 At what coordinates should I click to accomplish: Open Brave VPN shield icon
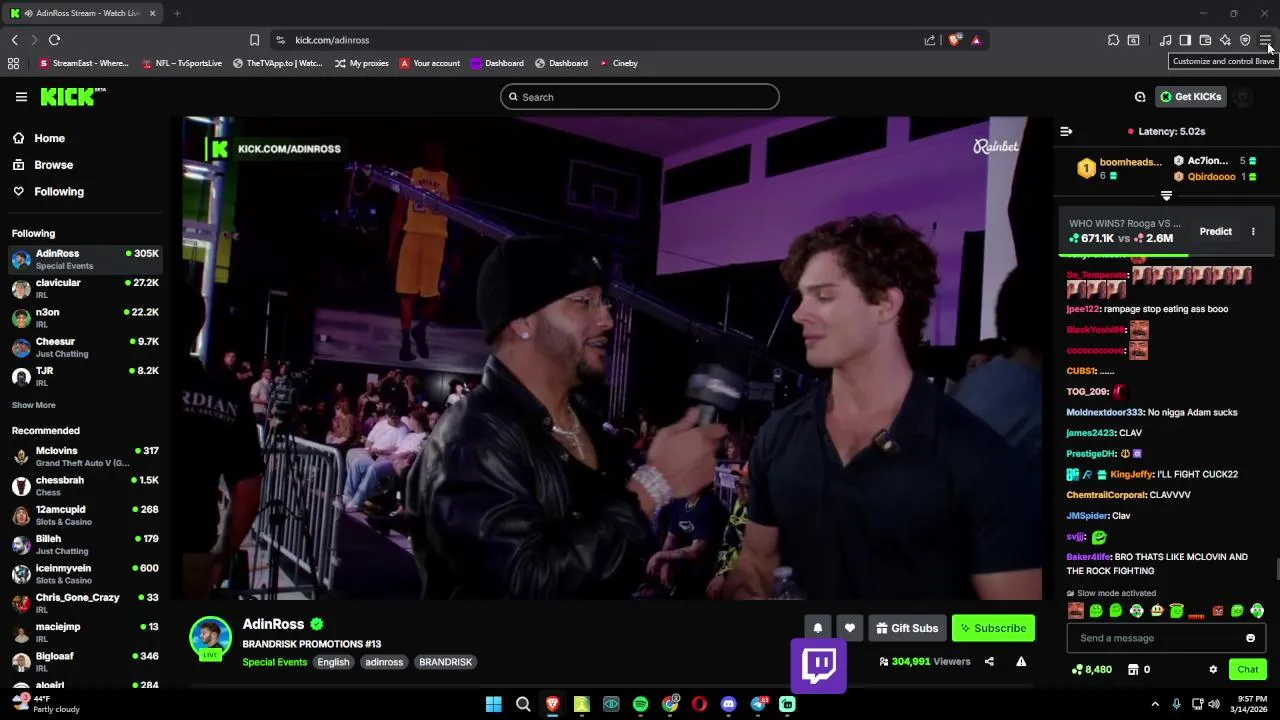[x=1245, y=40]
